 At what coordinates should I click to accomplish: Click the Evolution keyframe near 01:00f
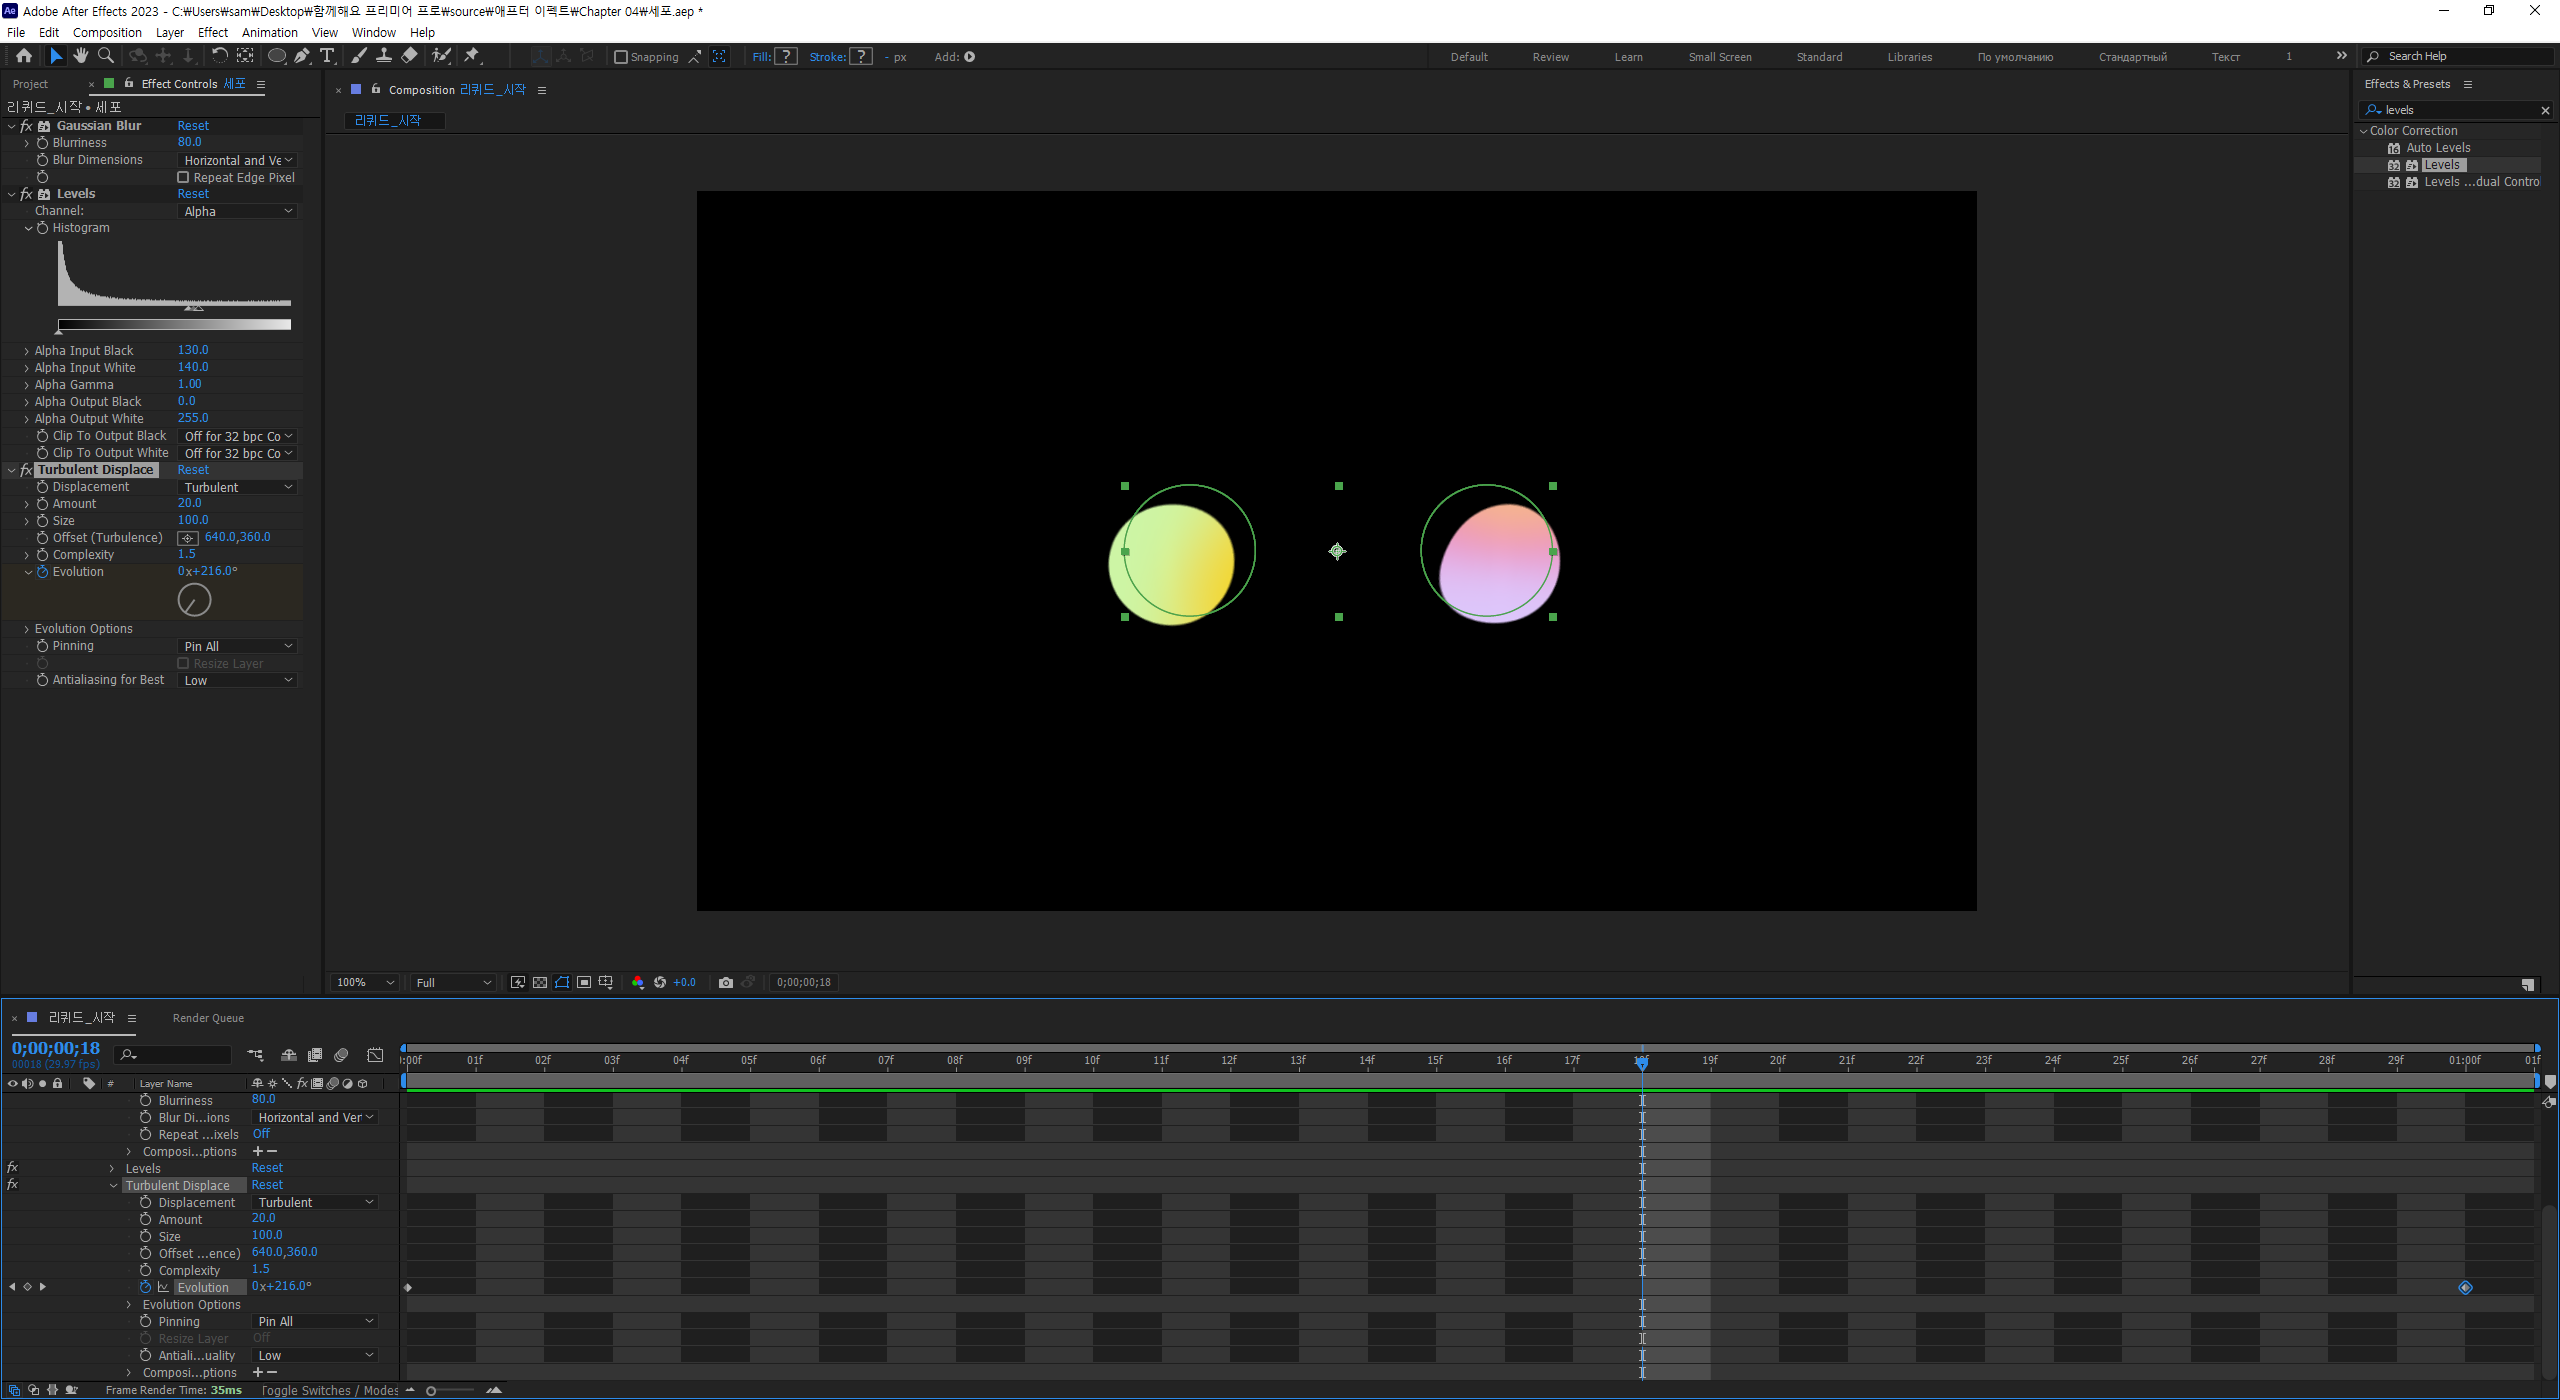2465,1287
